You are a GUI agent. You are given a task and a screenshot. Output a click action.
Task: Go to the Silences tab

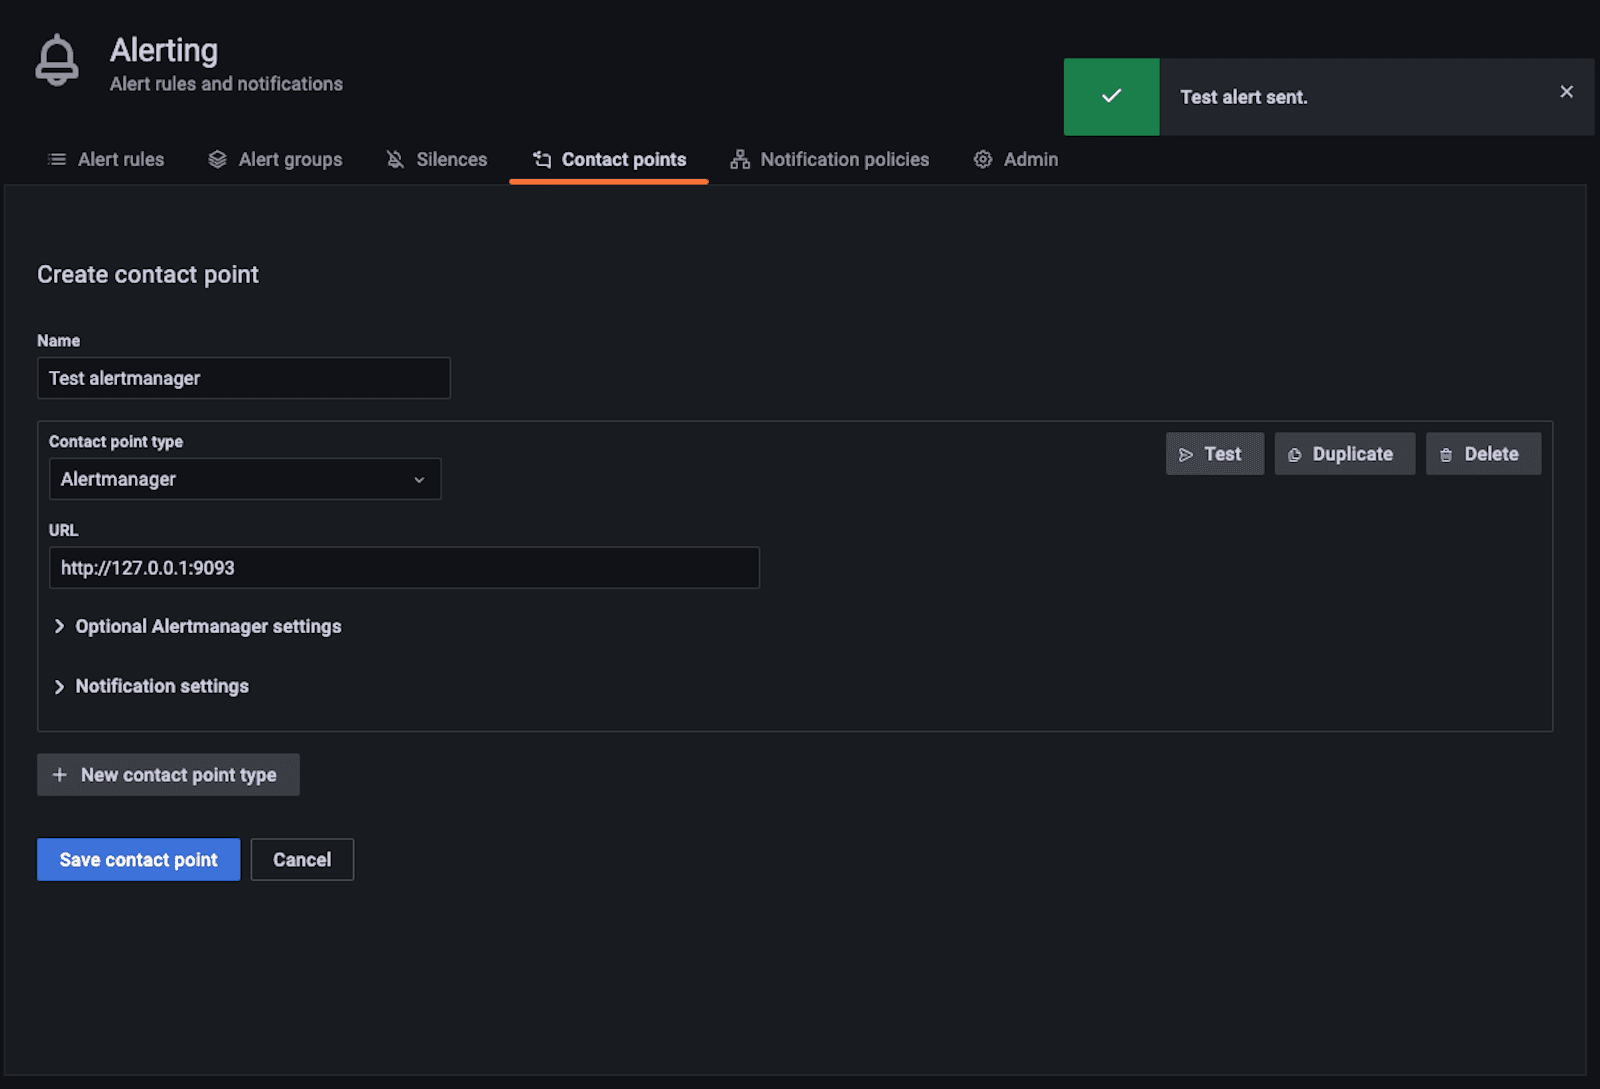(451, 160)
